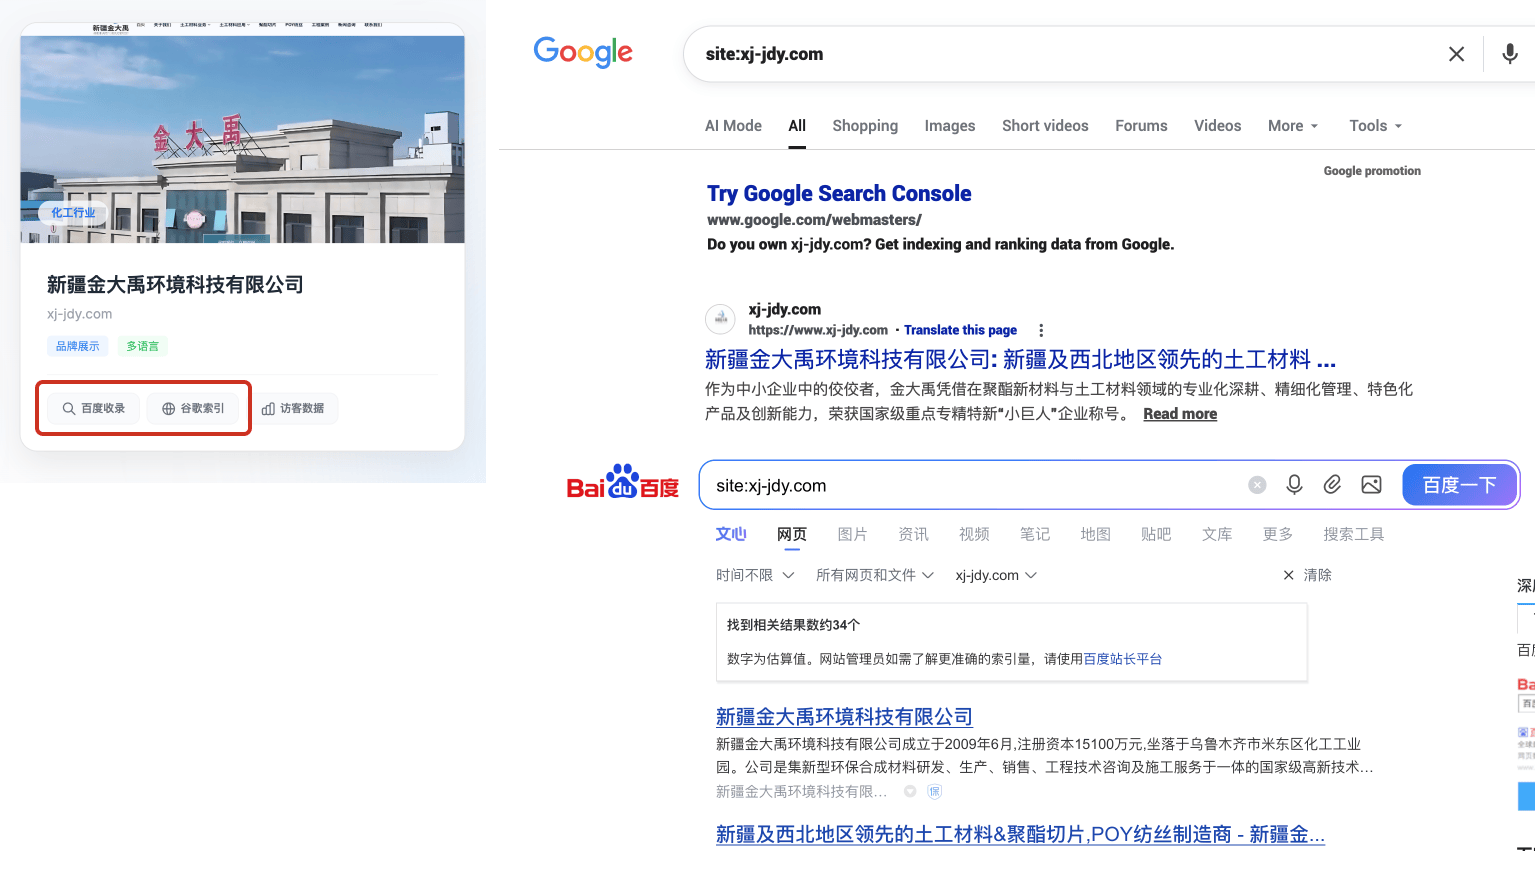Click Baidu voice search microphone icon

coord(1294,485)
